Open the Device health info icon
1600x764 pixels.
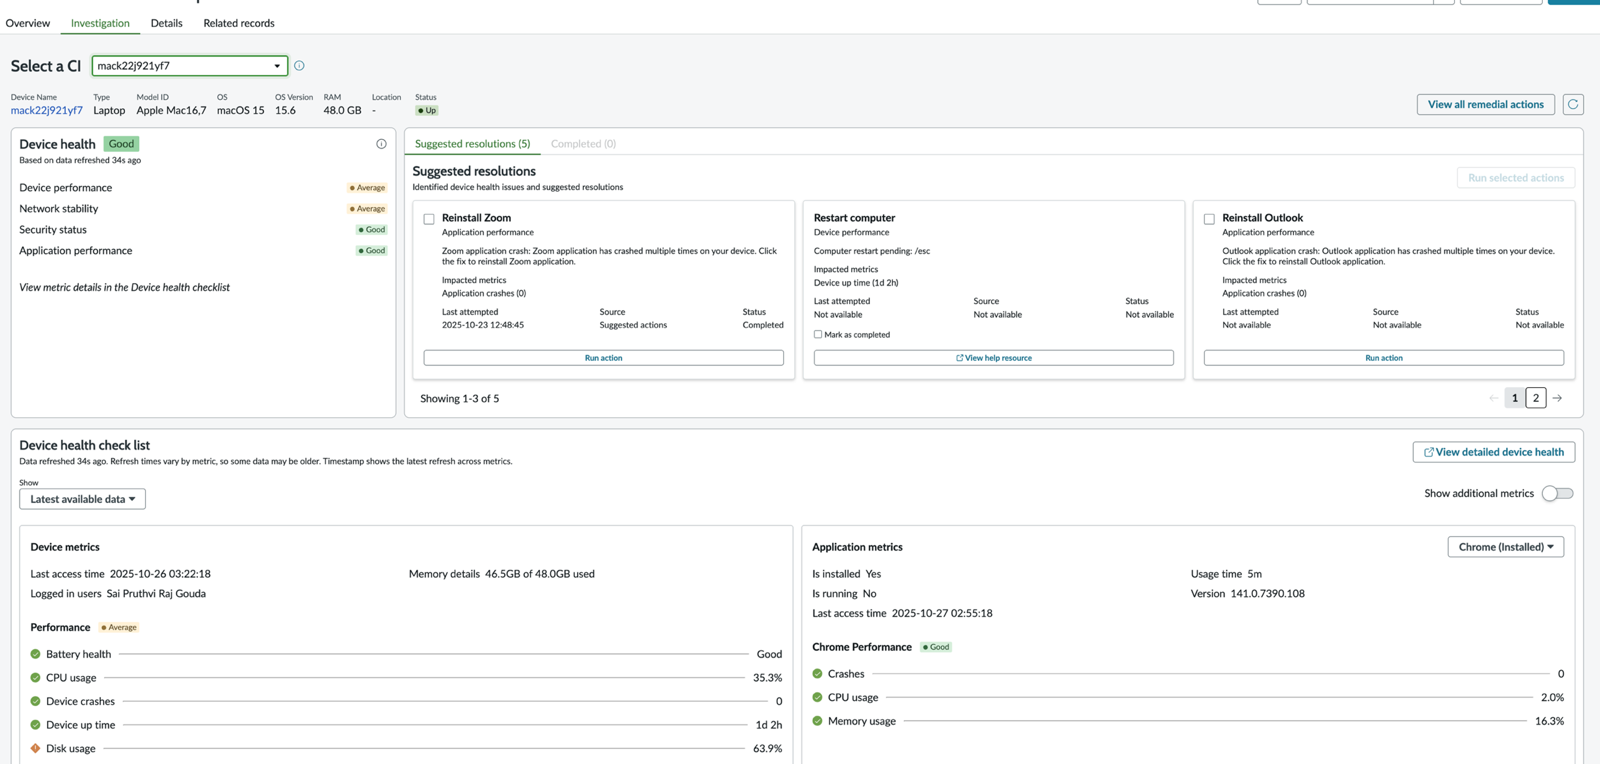click(381, 144)
